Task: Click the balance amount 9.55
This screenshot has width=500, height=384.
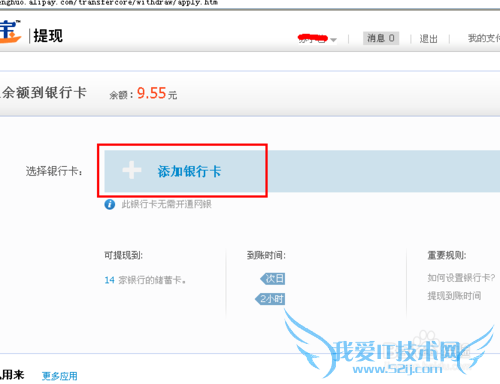Action: (151, 93)
